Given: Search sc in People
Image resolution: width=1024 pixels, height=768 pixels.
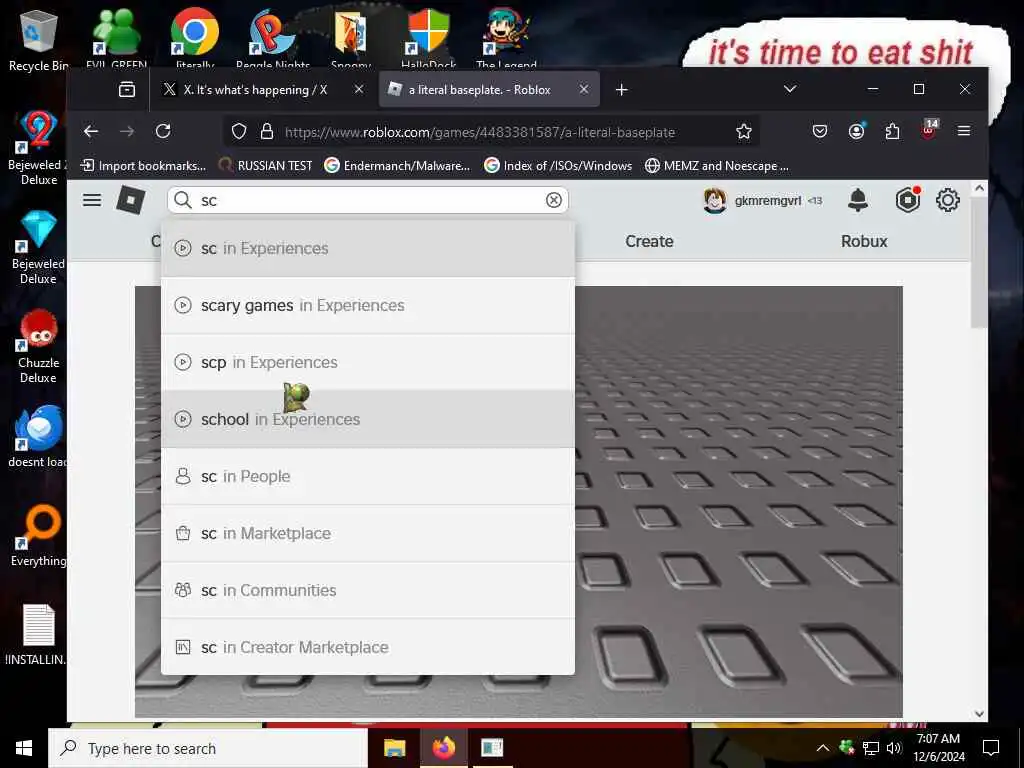Looking at the screenshot, I should tap(368, 476).
